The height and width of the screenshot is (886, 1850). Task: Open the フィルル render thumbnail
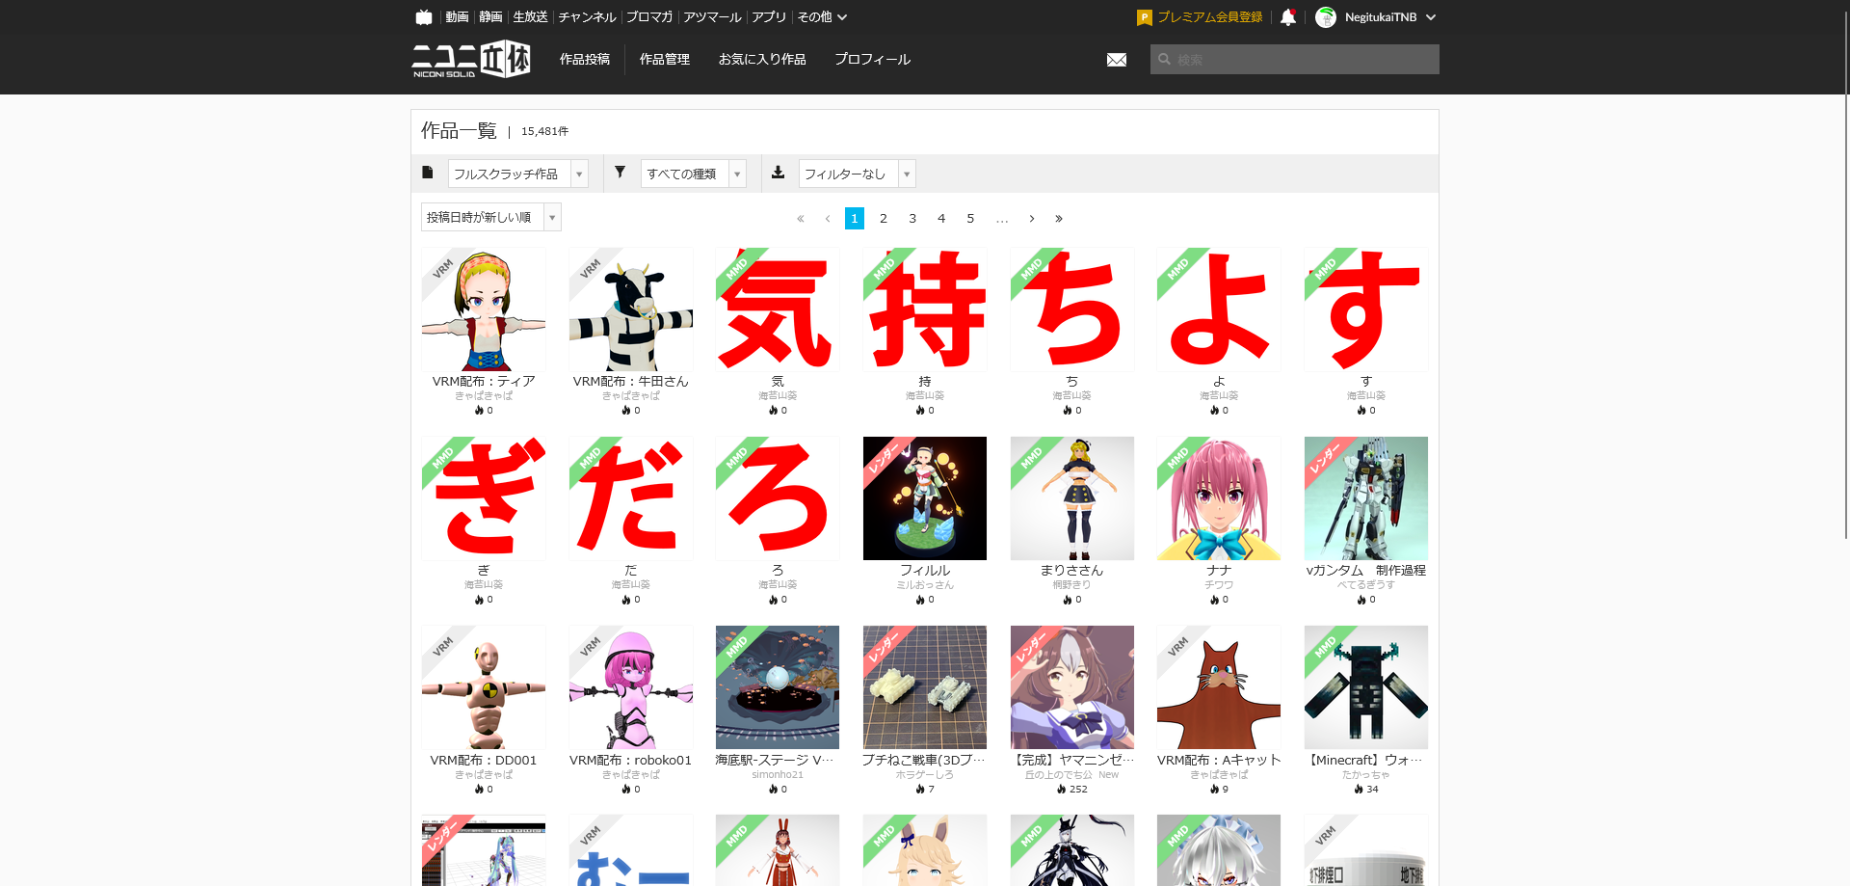(x=925, y=498)
